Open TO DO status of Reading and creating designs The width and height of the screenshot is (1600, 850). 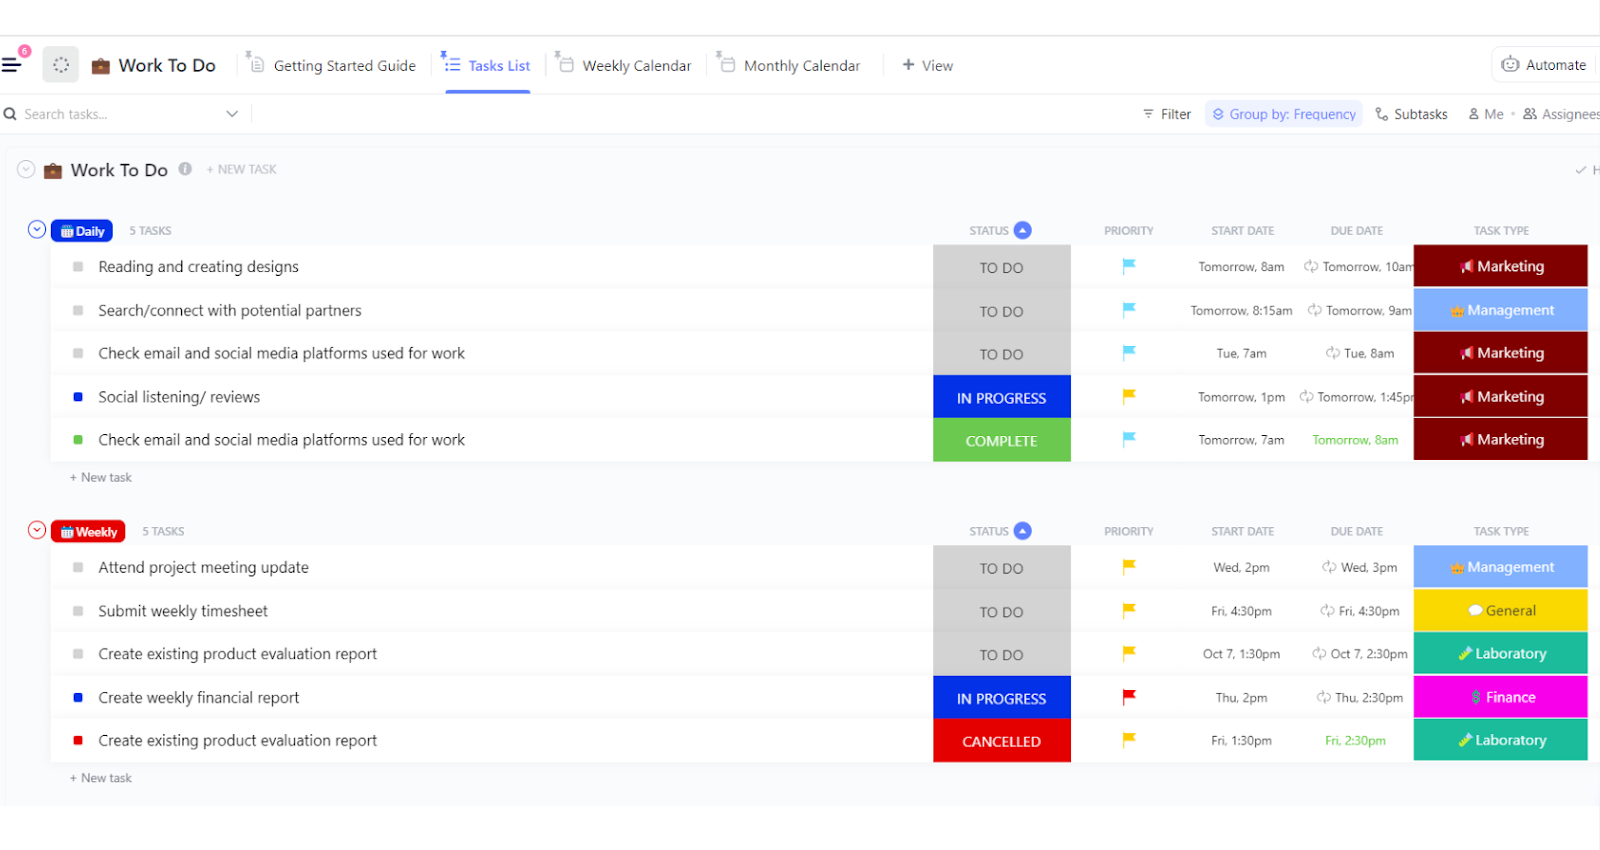coord(1001,268)
